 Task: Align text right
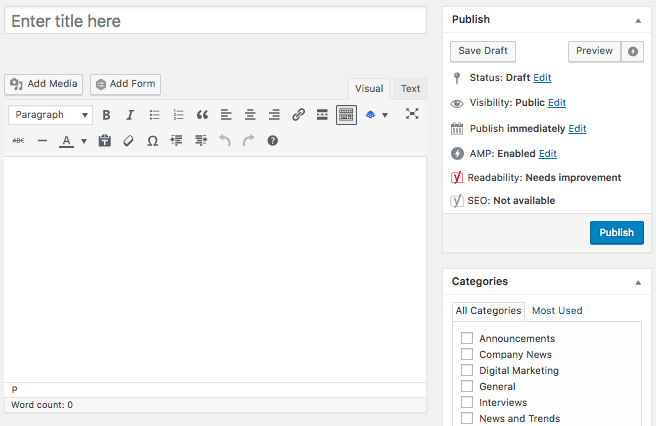tap(274, 115)
